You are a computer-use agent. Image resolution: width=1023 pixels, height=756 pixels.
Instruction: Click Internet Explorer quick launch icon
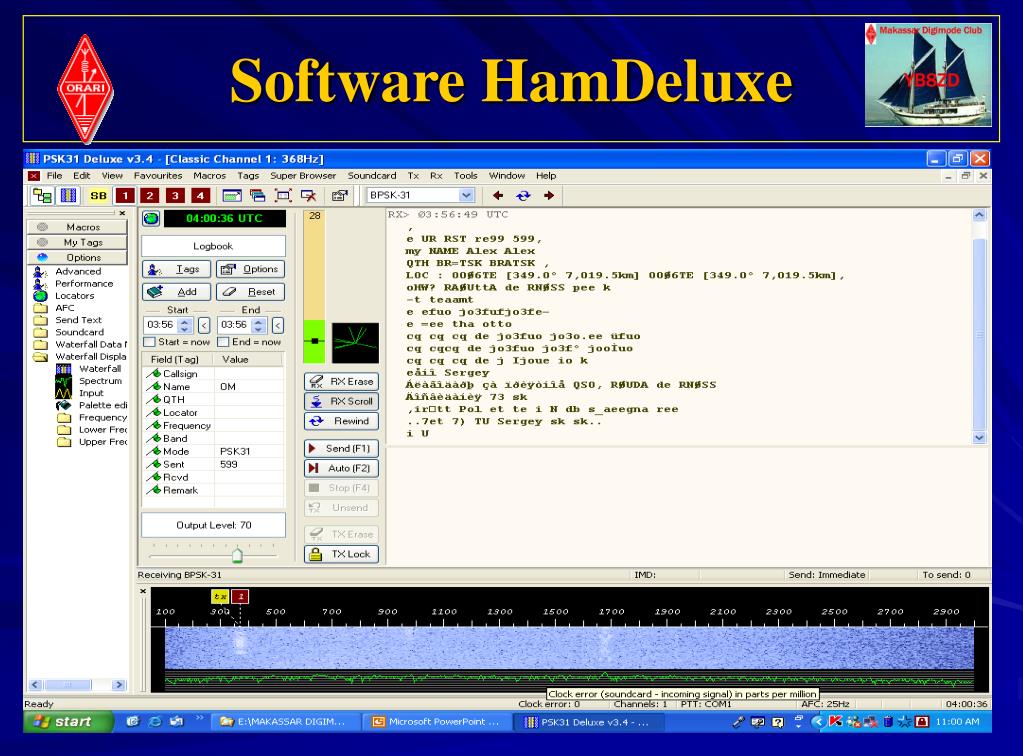[x=155, y=721]
